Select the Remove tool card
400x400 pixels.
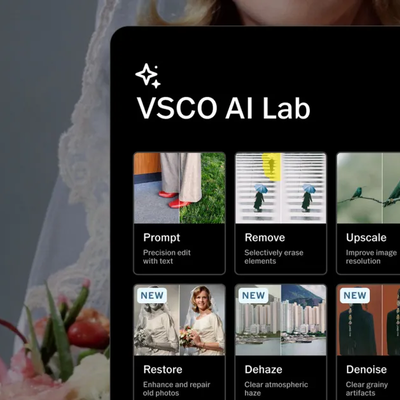(281, 213)
